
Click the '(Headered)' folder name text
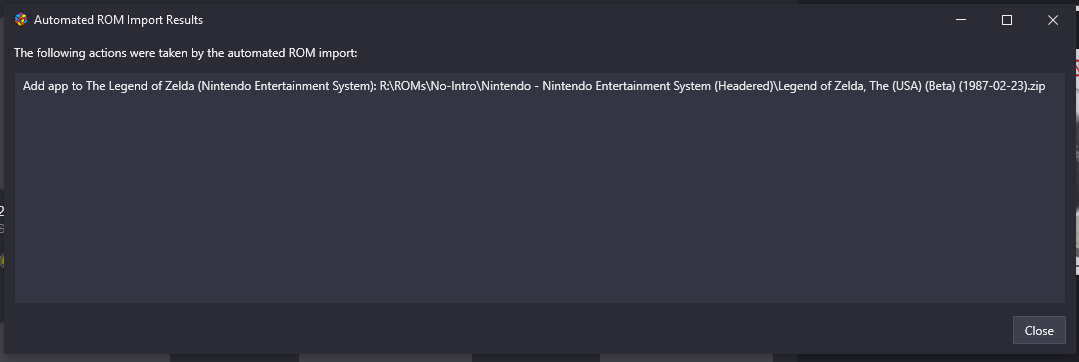tap(744, 86)
